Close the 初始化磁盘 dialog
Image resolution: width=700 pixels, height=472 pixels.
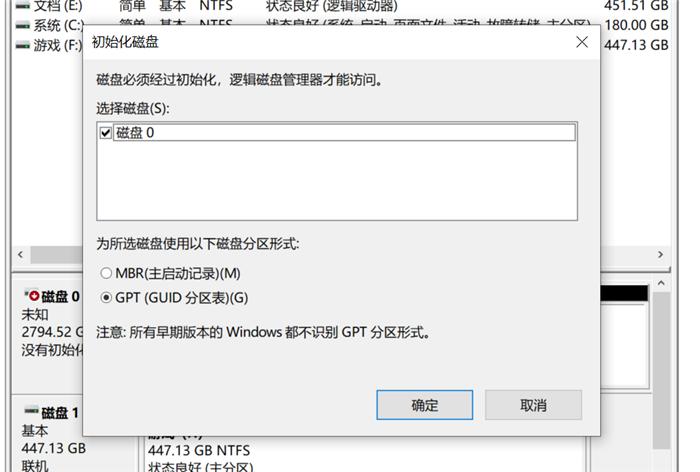(582, 42)
